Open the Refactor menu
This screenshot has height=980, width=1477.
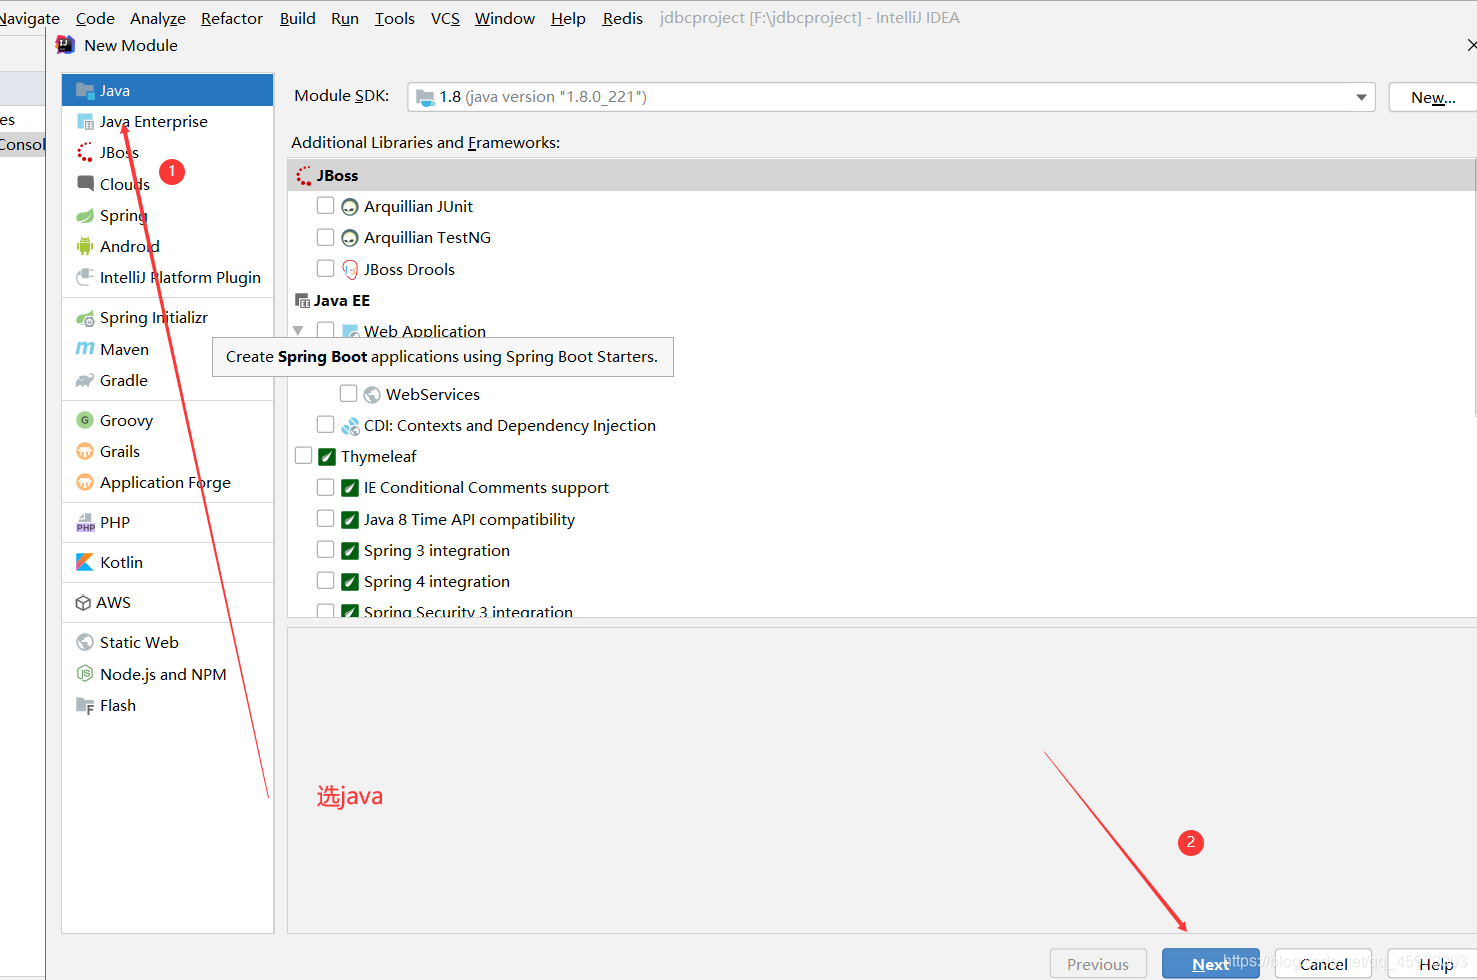click(x=232, y=18)
